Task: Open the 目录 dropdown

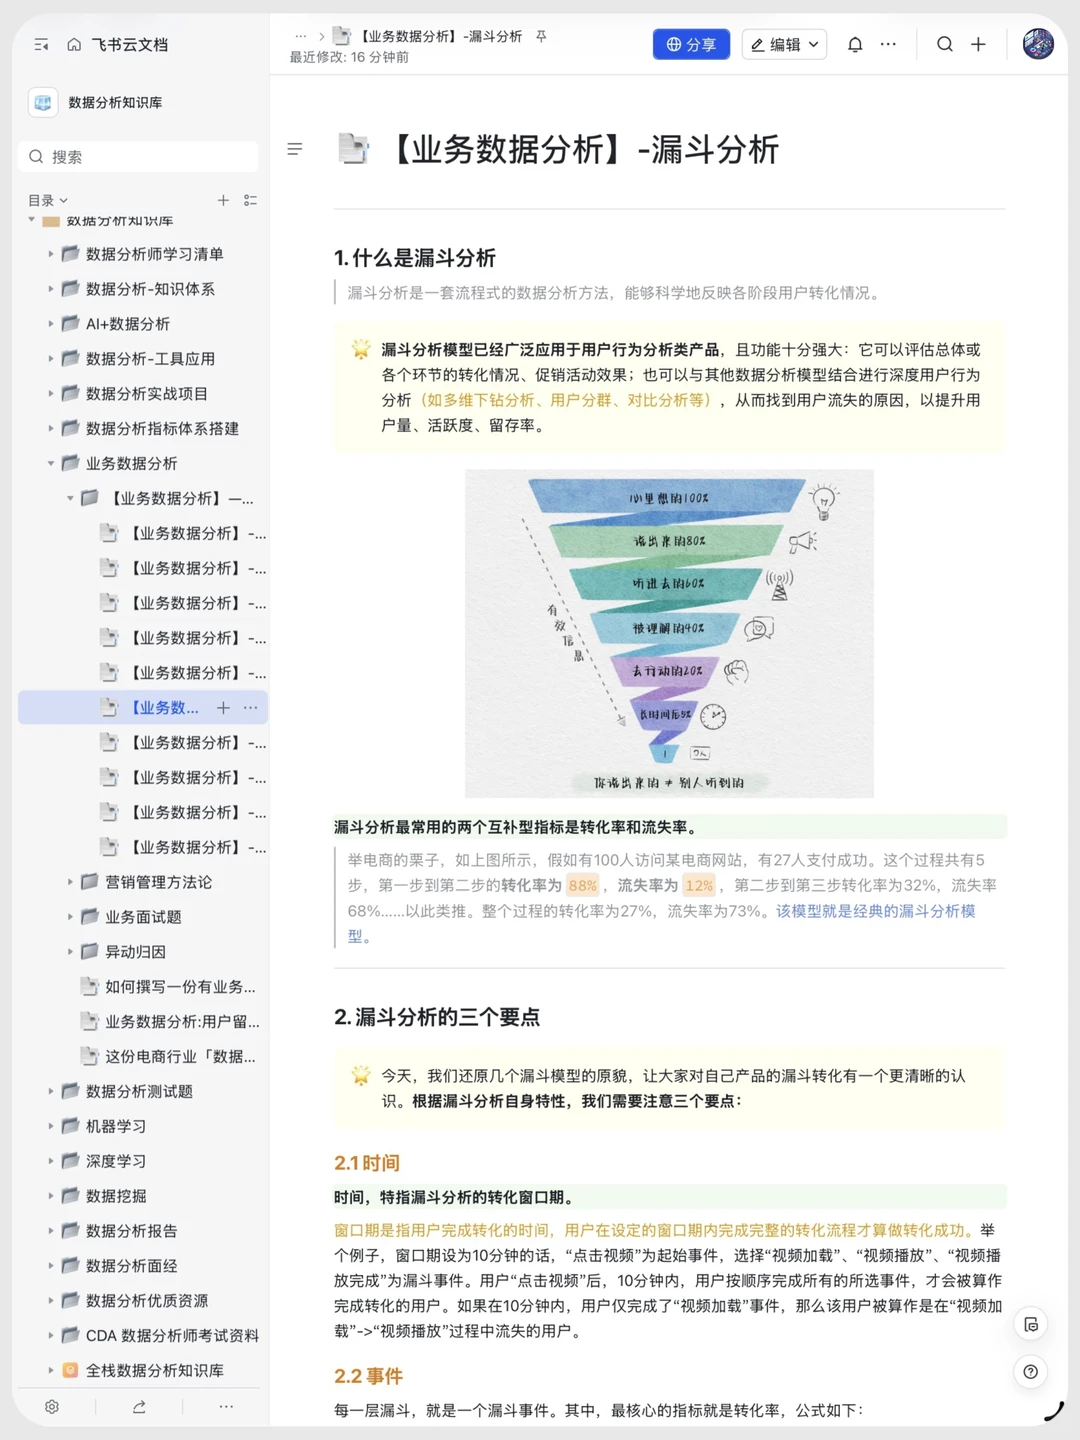Action: [48, 200]
